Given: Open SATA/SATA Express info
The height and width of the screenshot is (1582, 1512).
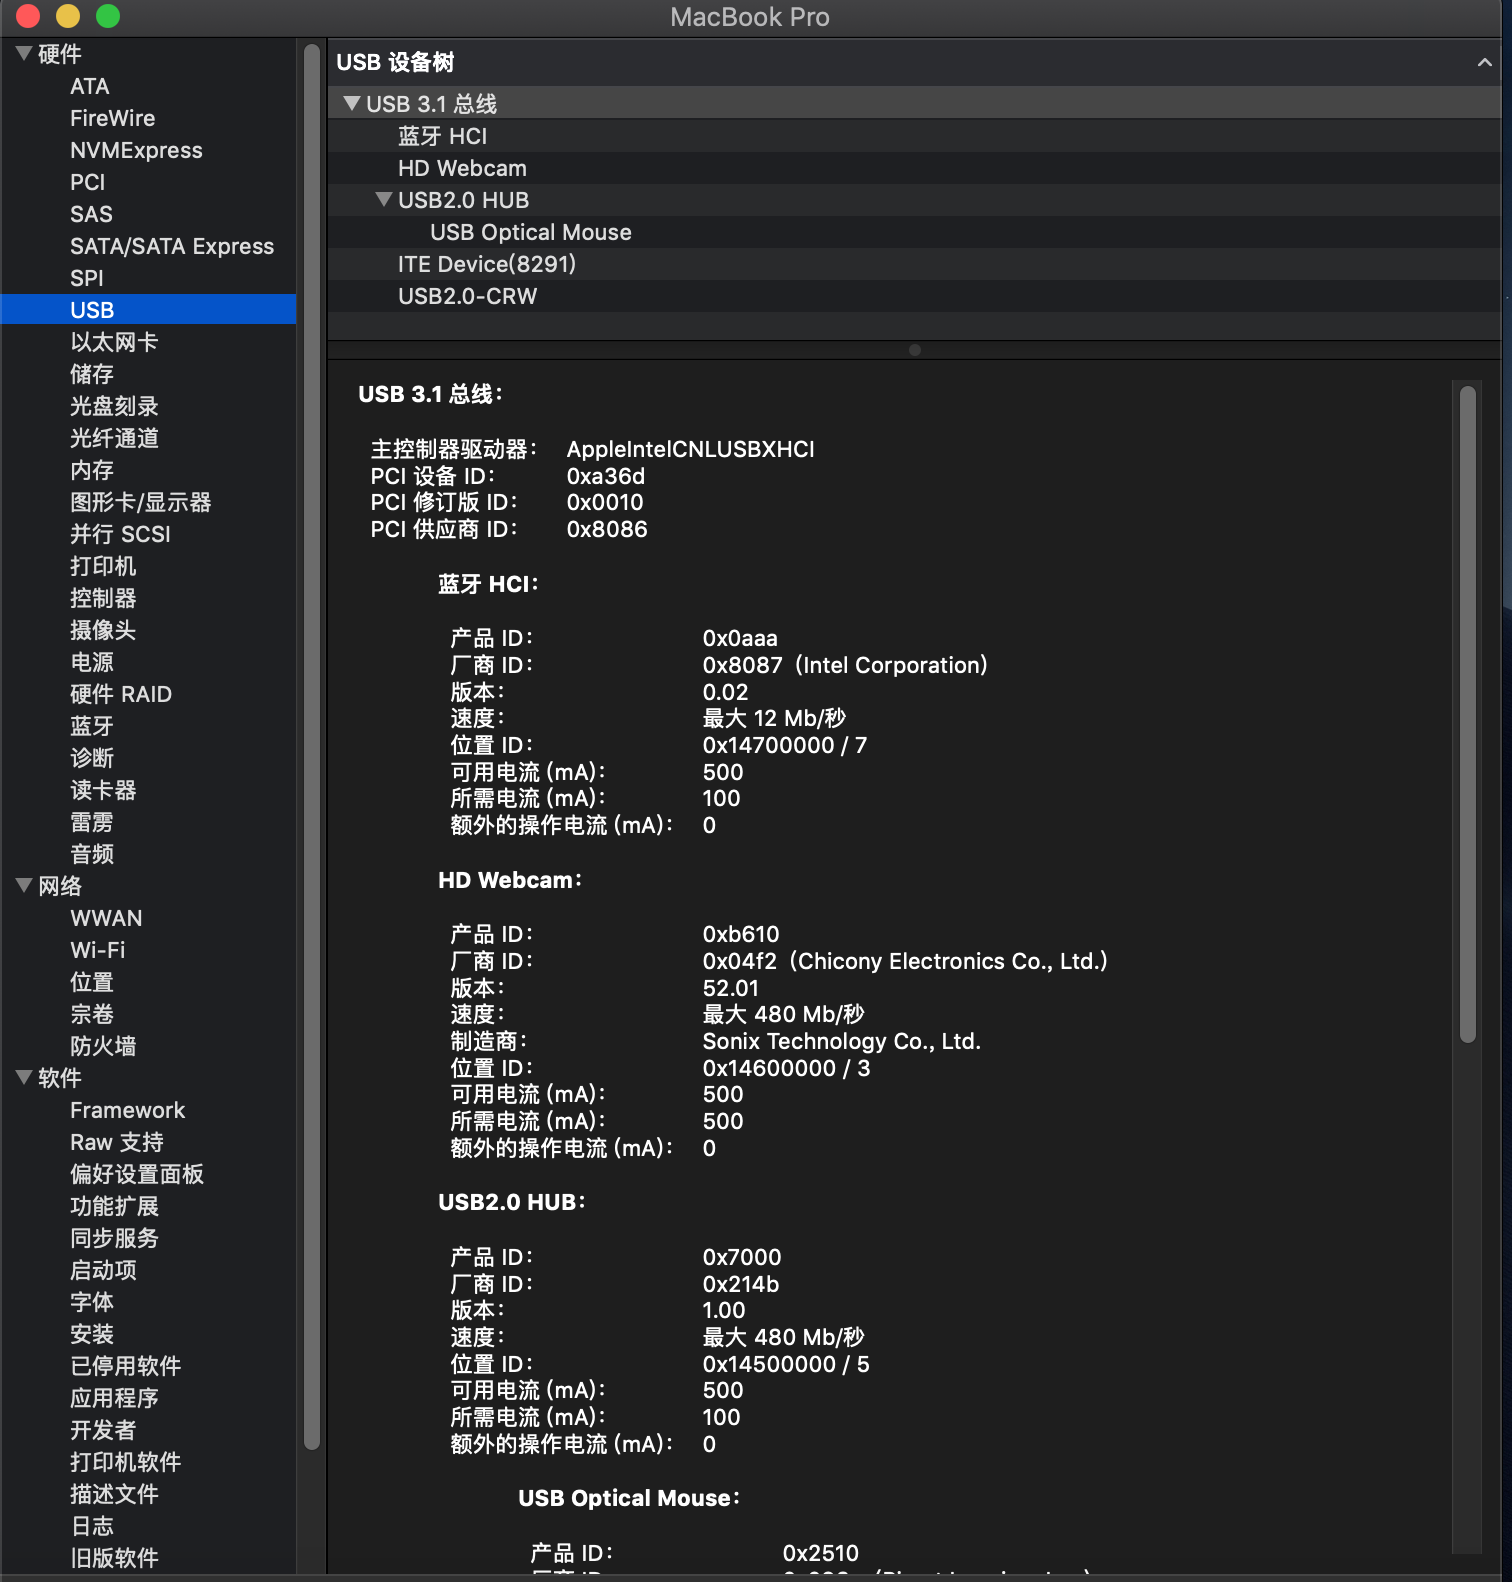Looking at the screenshot, I should pyautogui.click(x=172, y=246).
